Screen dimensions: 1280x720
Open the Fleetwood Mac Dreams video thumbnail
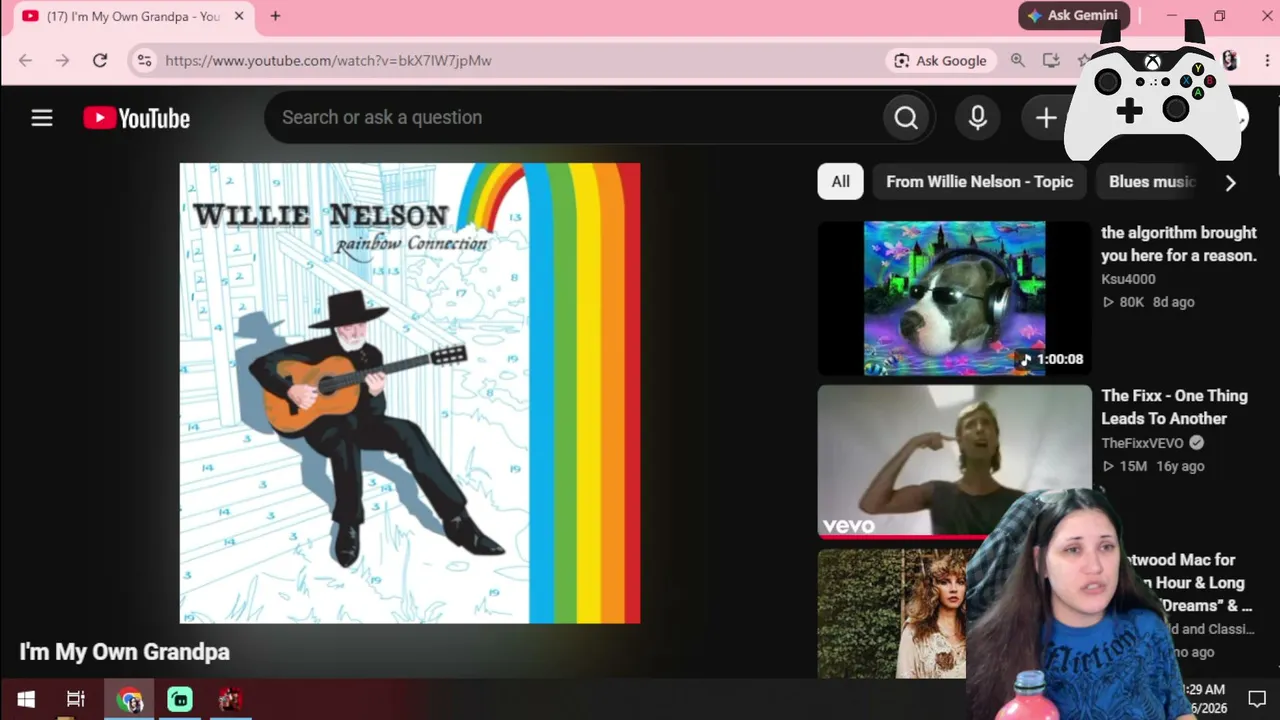click(x=892, y=613)
